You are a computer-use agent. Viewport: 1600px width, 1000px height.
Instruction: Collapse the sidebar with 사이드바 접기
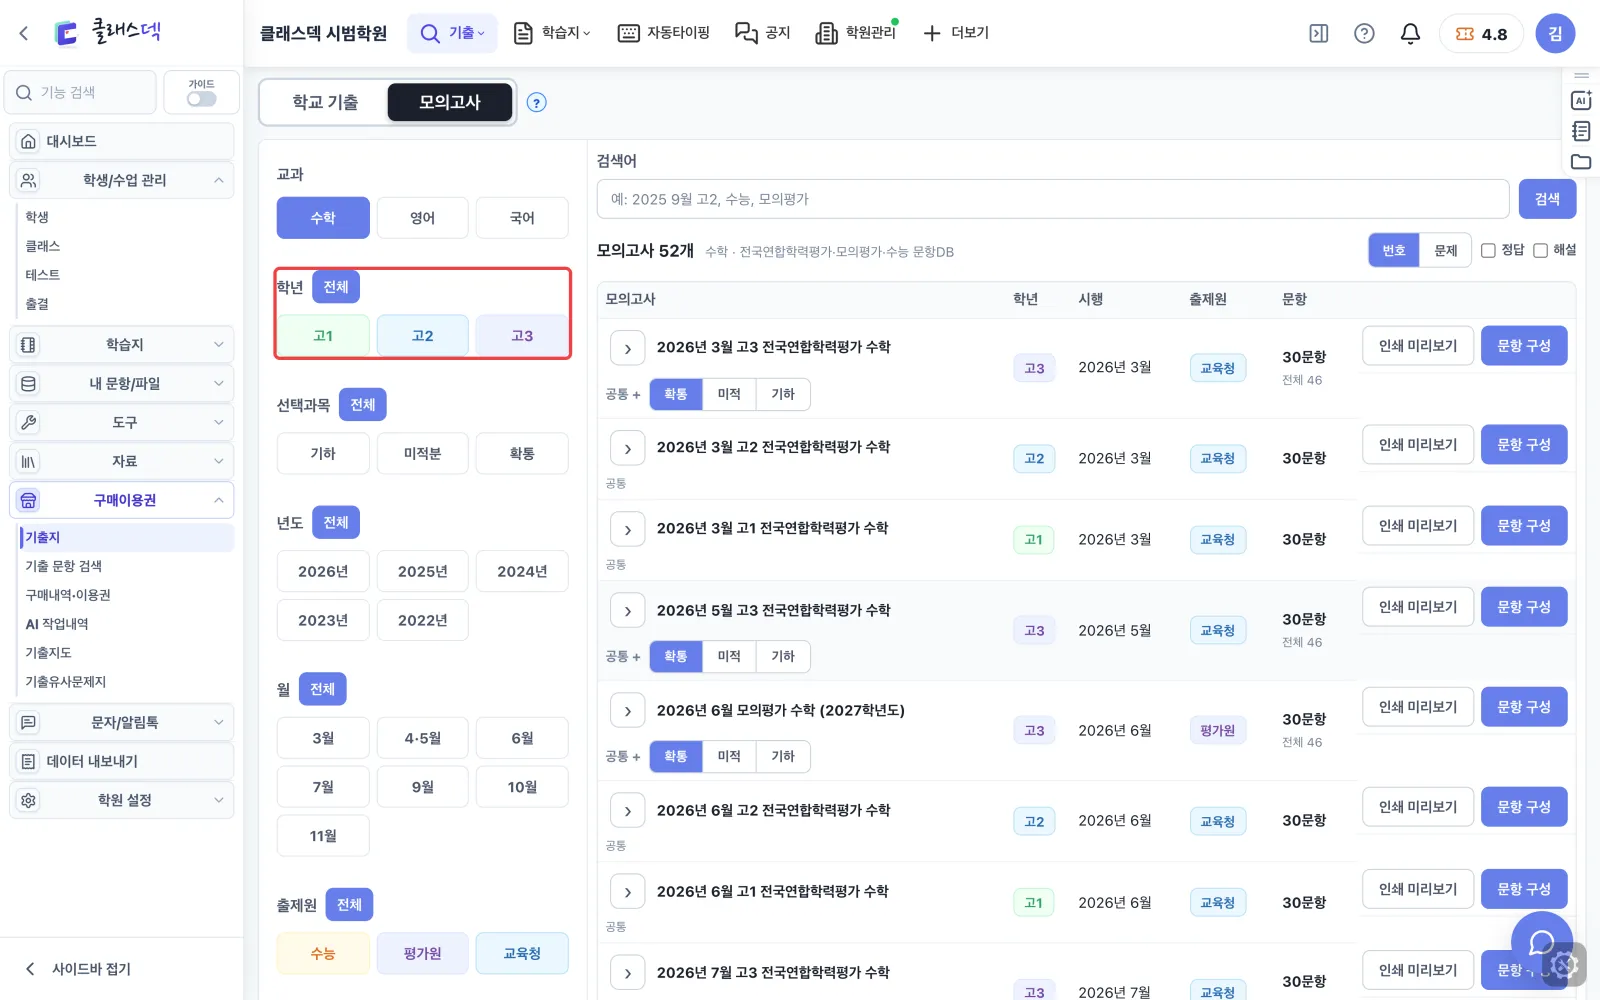pos(78,969)
